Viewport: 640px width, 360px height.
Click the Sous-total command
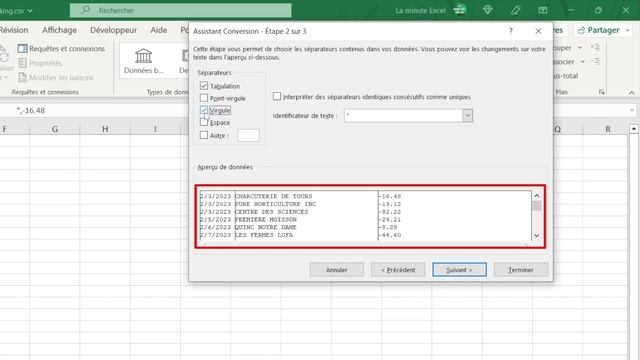(x=566, y=76)
